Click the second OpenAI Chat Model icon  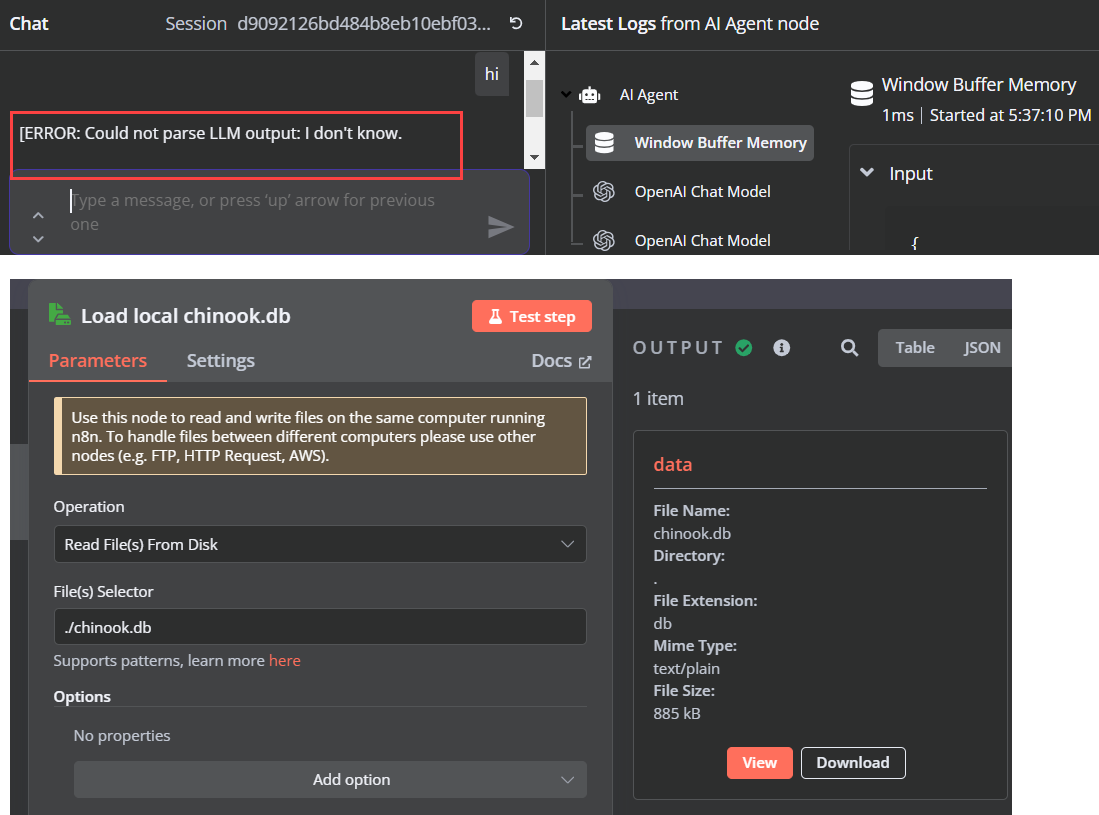click(x=603, y=240)
